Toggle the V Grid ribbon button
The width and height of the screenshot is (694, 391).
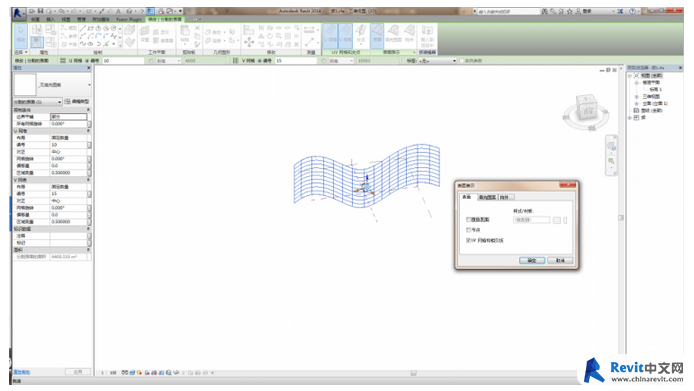pos(345,35)
